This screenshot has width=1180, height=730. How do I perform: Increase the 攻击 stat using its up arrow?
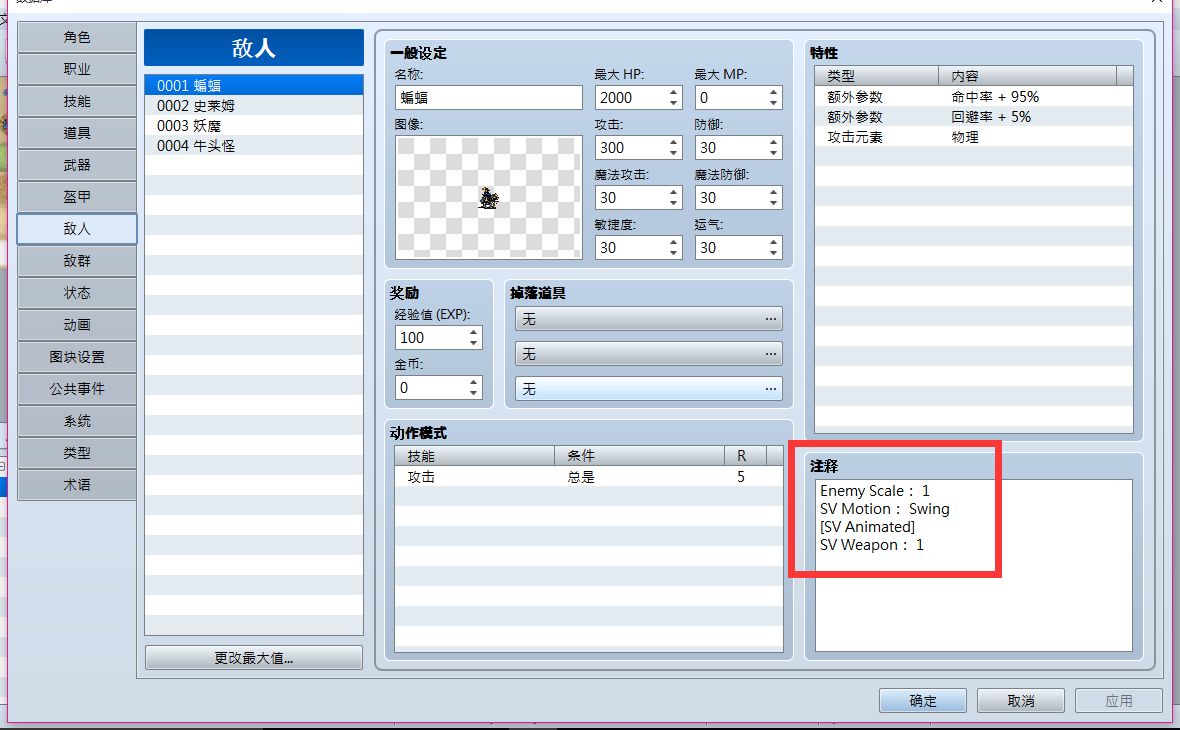(674, 142)
